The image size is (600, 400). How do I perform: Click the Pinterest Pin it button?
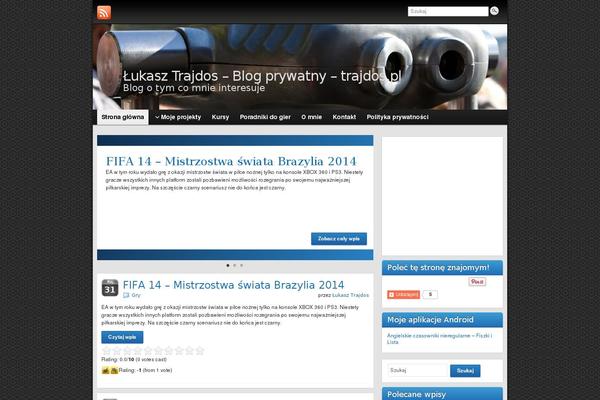[477, 282]
